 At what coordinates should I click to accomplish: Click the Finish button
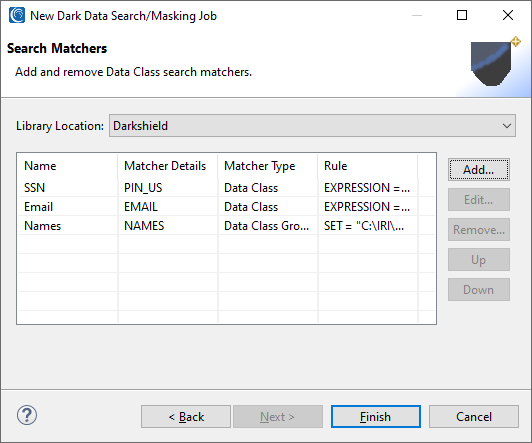[x=376, y=417]
